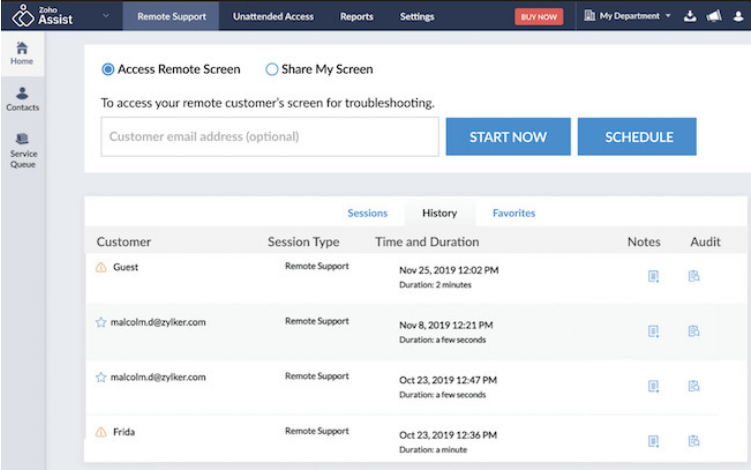Select the Access Remote Screen radio button
The image size is (751, 470).
pos(108,70)
